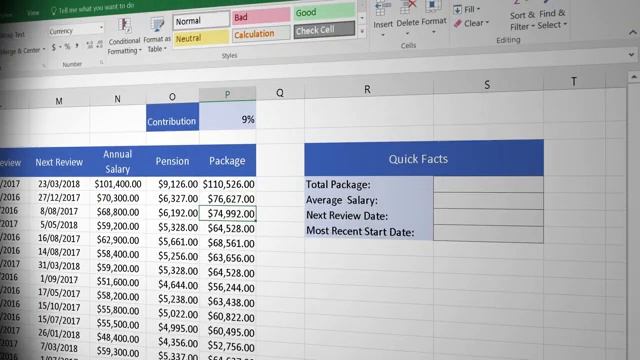
Task: Expand the Merge & Center dropdown arrow
Action: click(x=44, y=49)
